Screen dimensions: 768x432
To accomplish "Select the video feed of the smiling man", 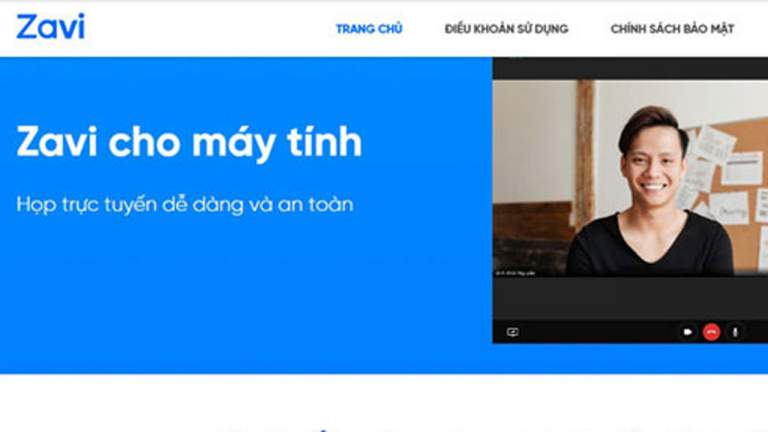I will (x=630, y=178).
